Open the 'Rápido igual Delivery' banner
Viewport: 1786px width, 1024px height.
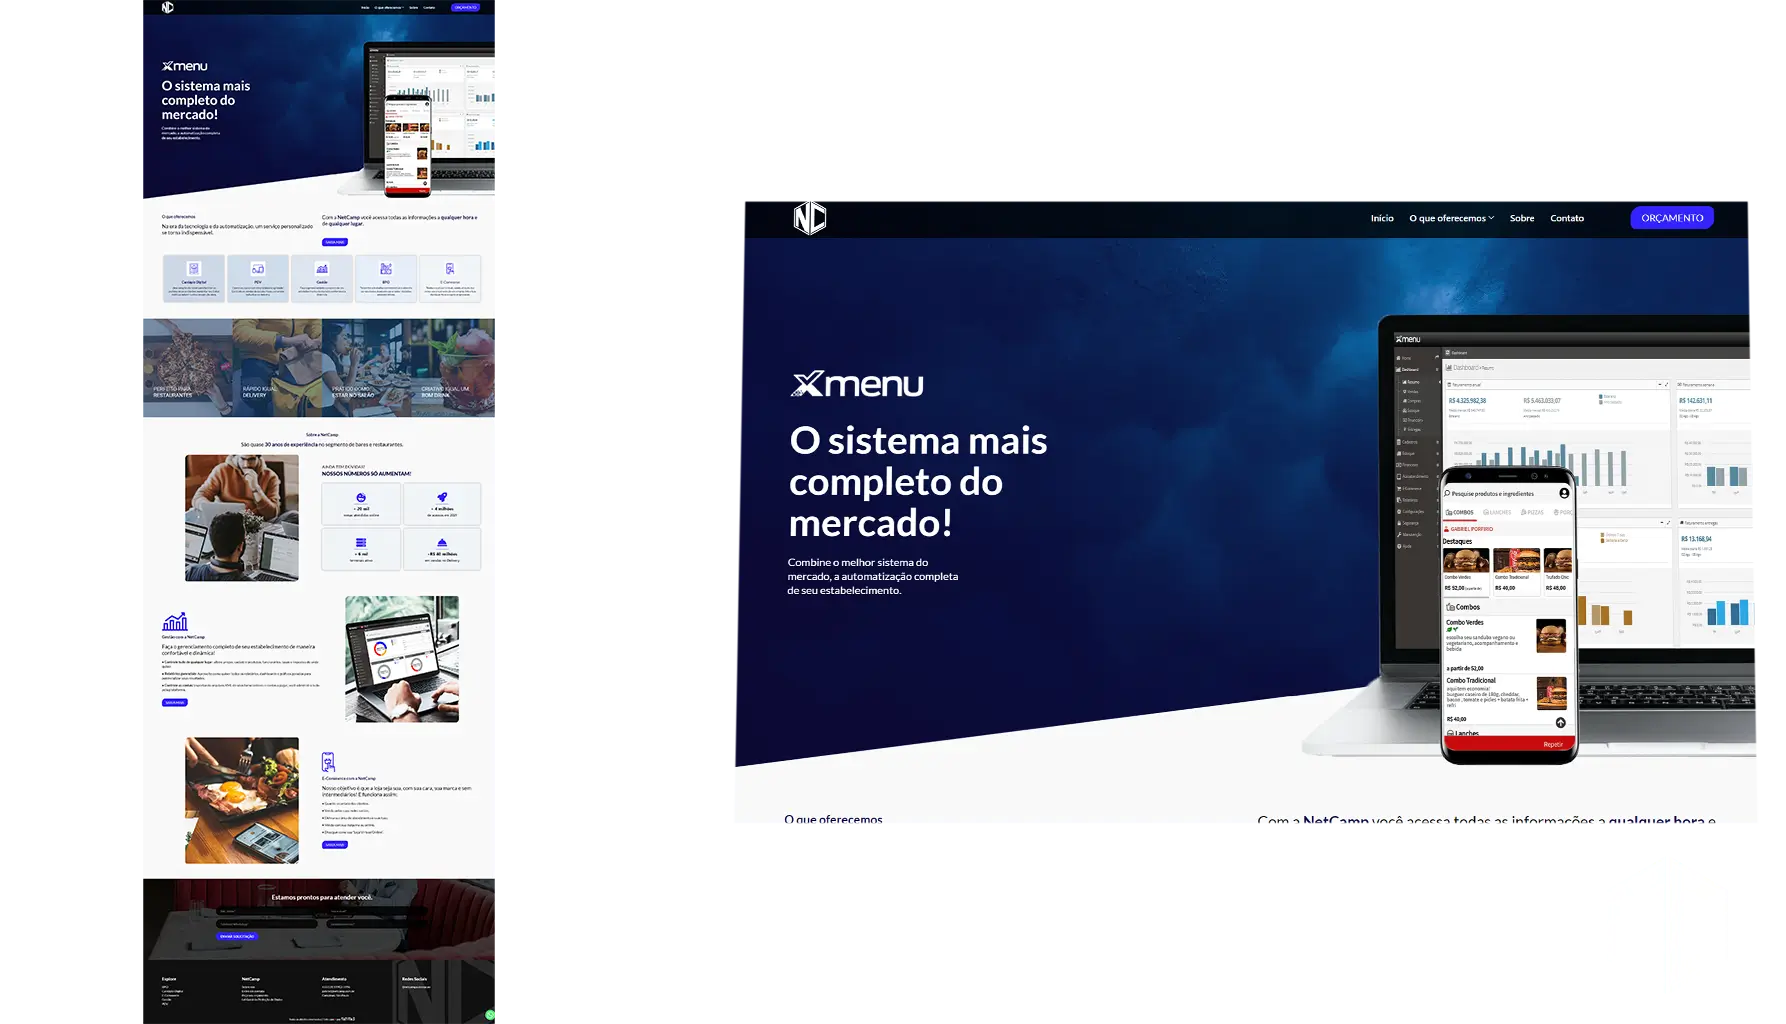click(277, 368)
